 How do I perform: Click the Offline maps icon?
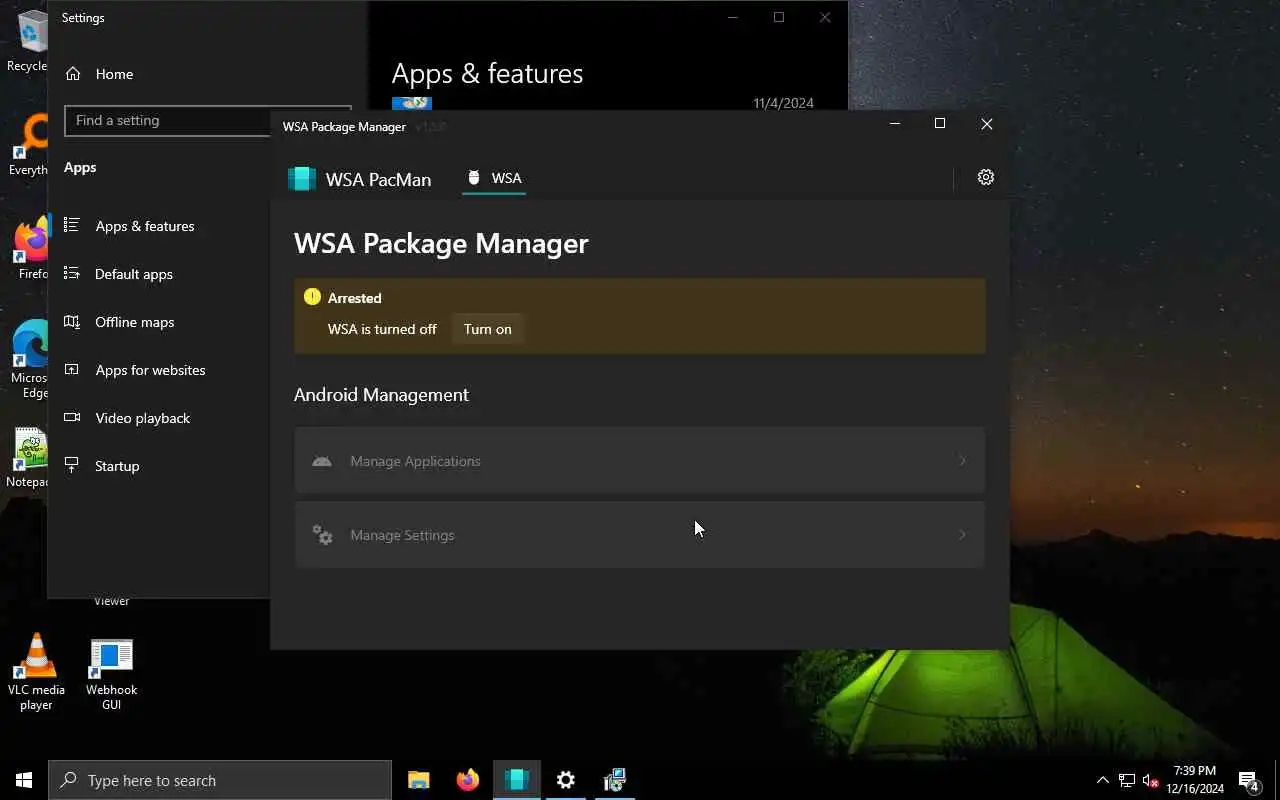point(72,321)
